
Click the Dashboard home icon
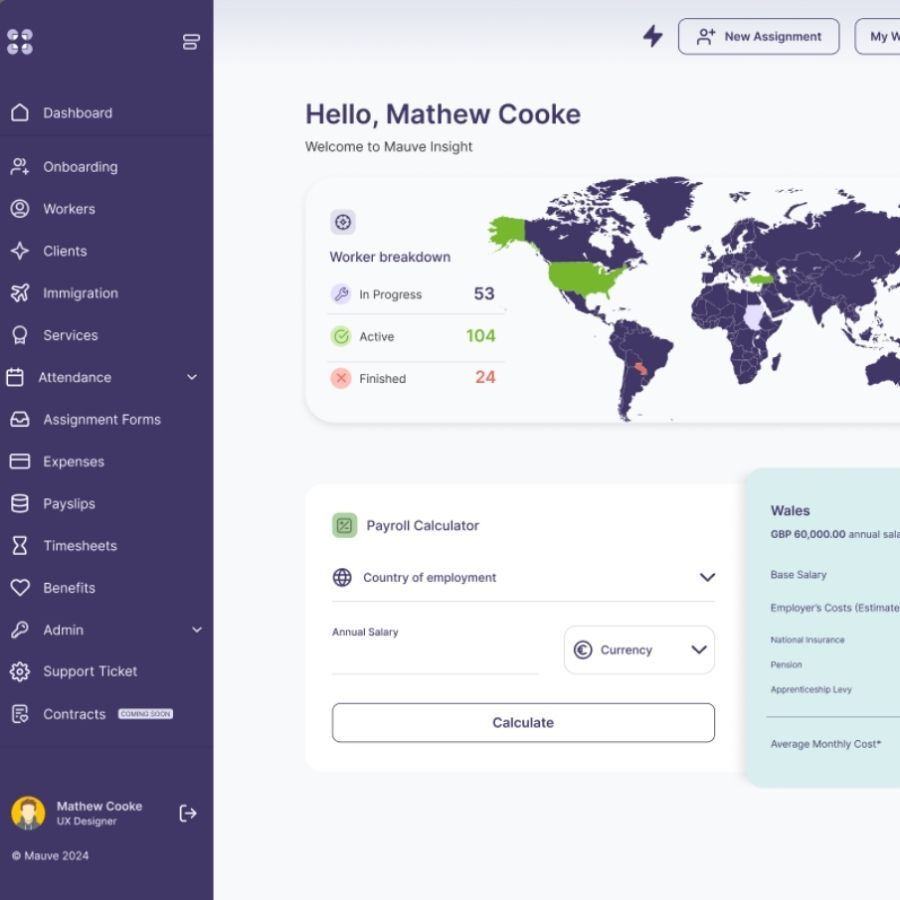(x=20, y=112)
